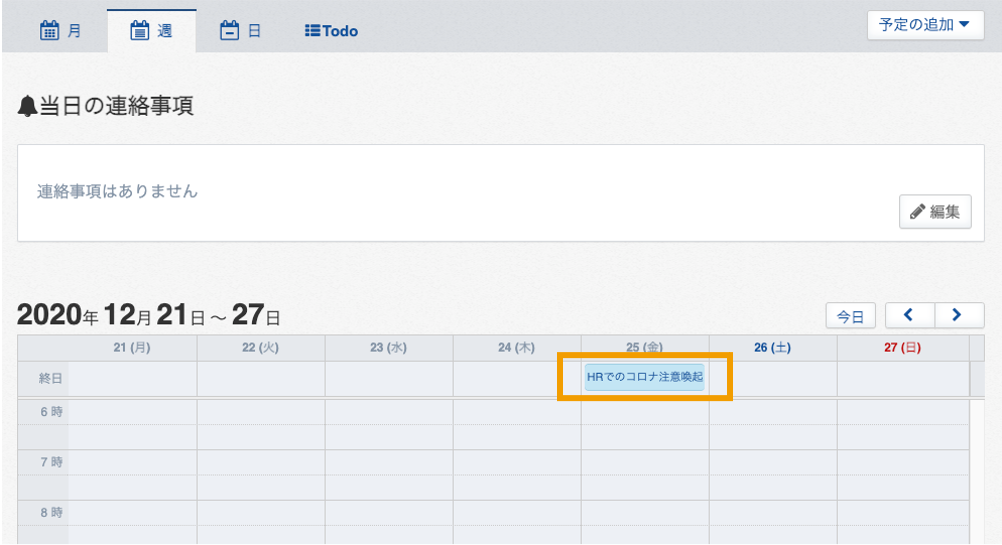Jump to today with the 今日 button
1002x545 pixels.
[850, 316]
